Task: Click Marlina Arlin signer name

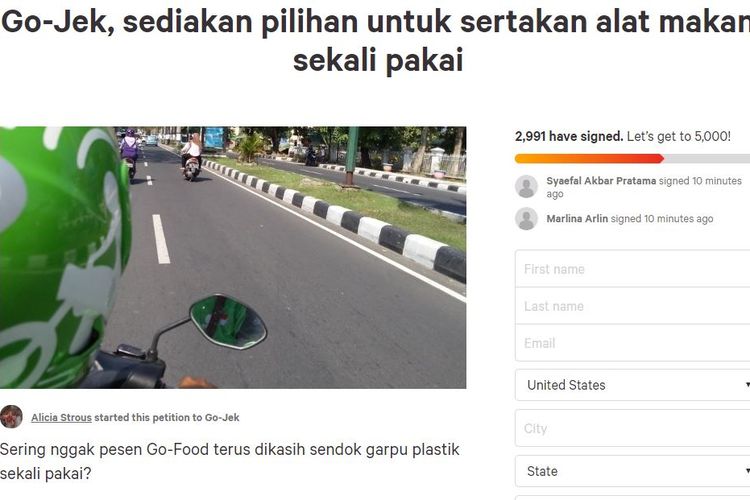Action: pos(577,219)
